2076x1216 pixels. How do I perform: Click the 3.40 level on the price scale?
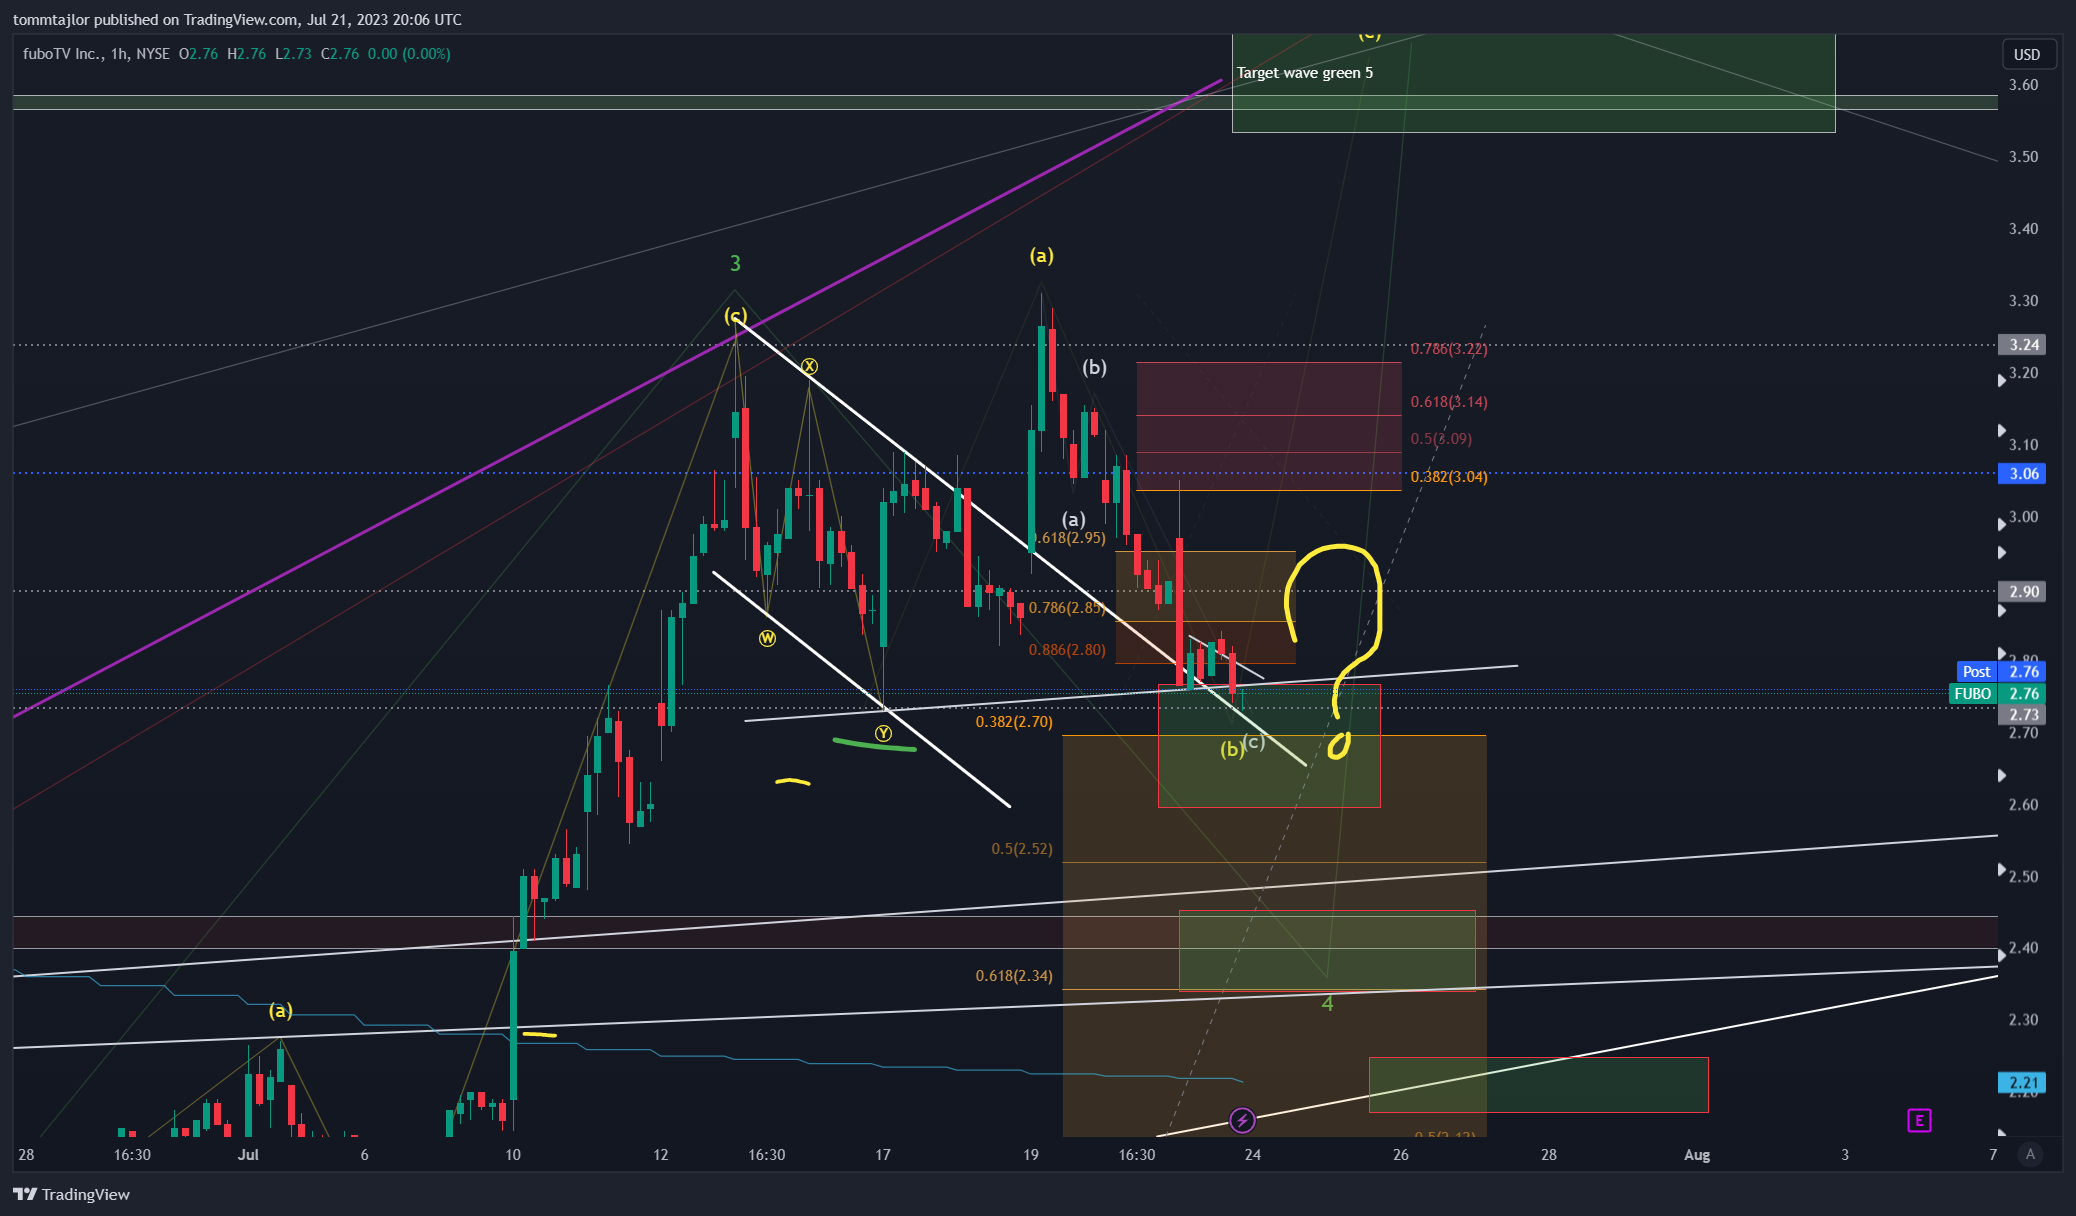[2023, 229]
